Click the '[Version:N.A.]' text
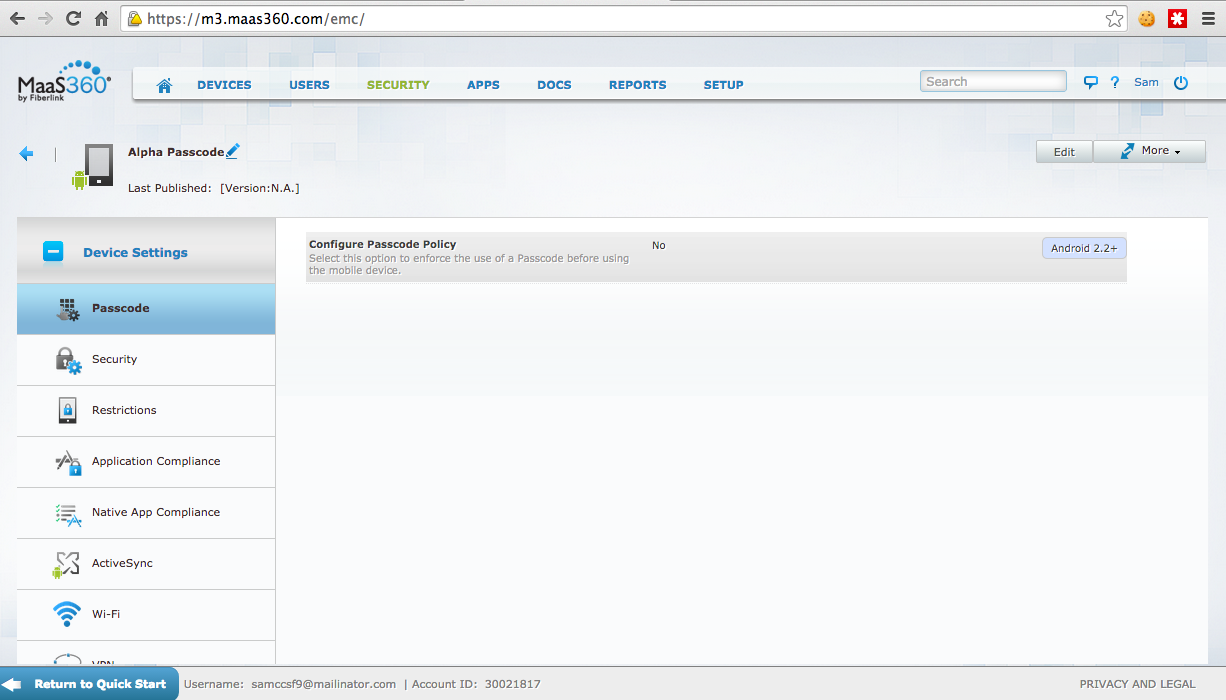 click(x=260, y=188)
